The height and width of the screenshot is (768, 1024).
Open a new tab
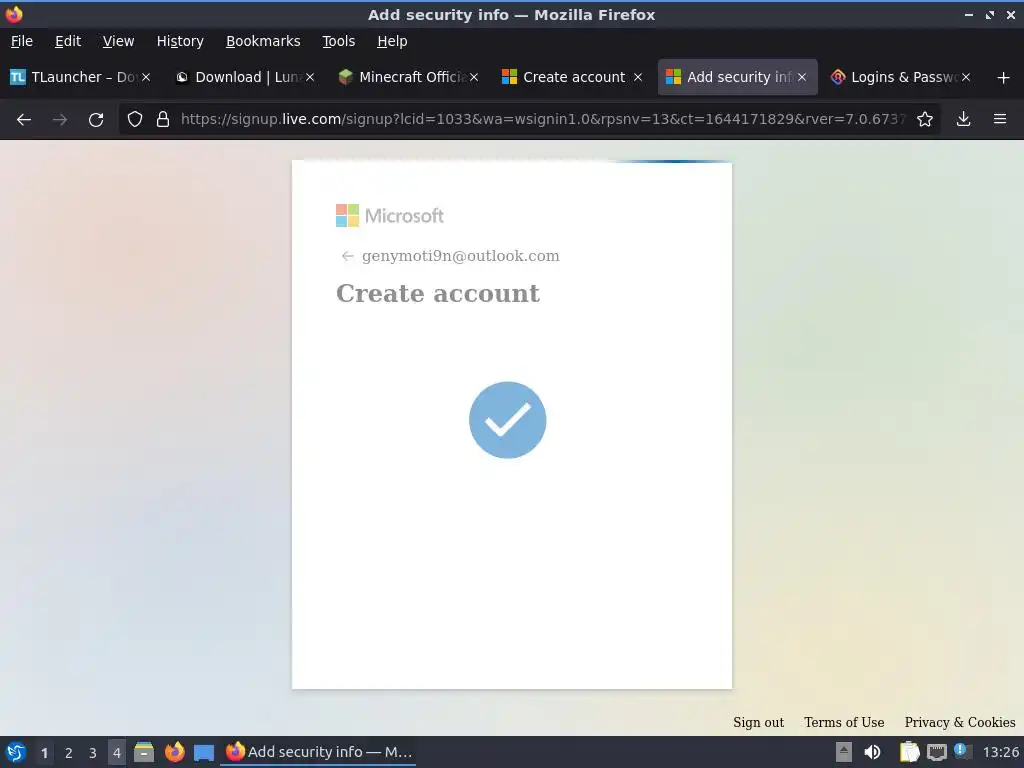click(x=1004, y=78)
